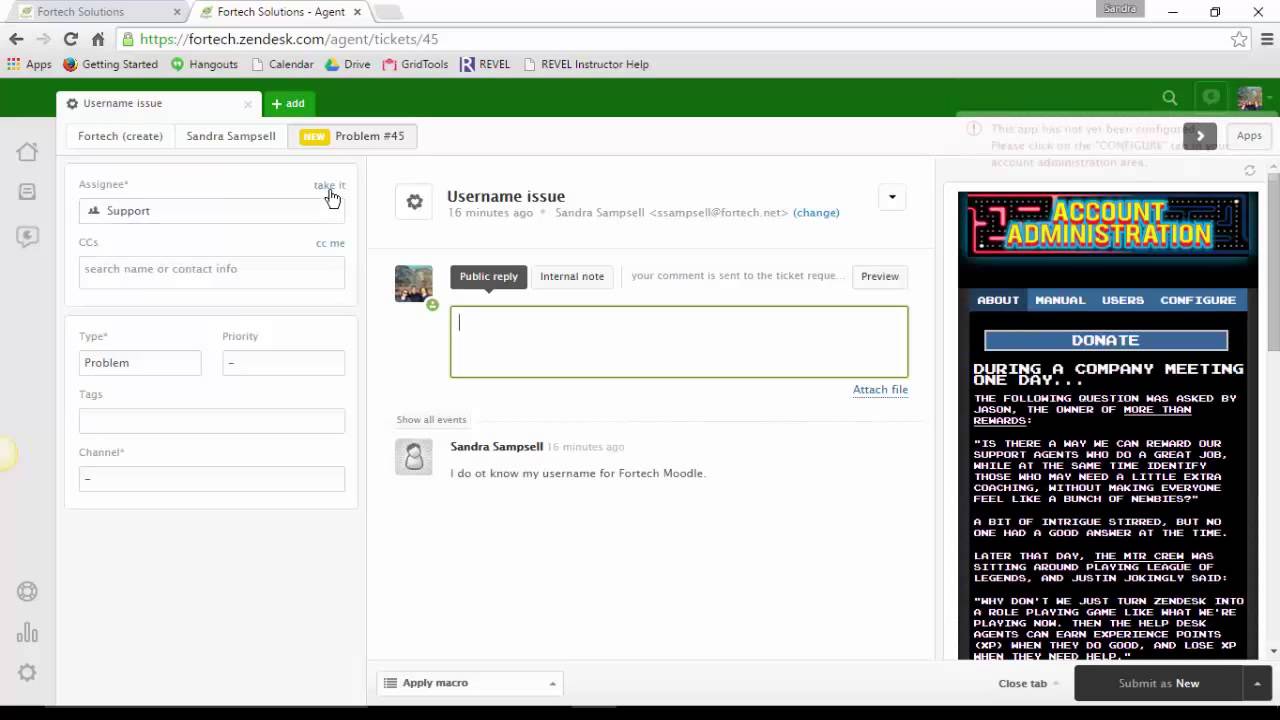Screen dimensions: 1280x720
Task: Open the Apply macro dropdown
Action: [470, 683]
